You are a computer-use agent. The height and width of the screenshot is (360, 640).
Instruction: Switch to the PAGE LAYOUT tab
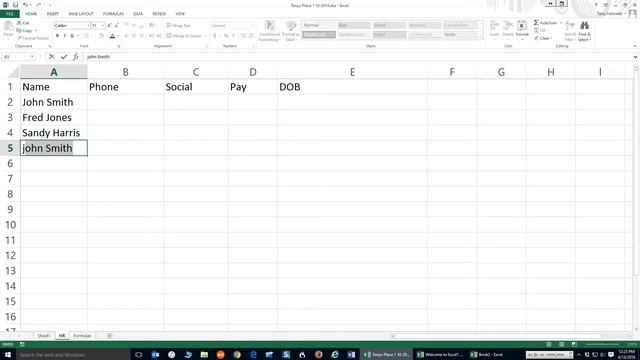81,14
